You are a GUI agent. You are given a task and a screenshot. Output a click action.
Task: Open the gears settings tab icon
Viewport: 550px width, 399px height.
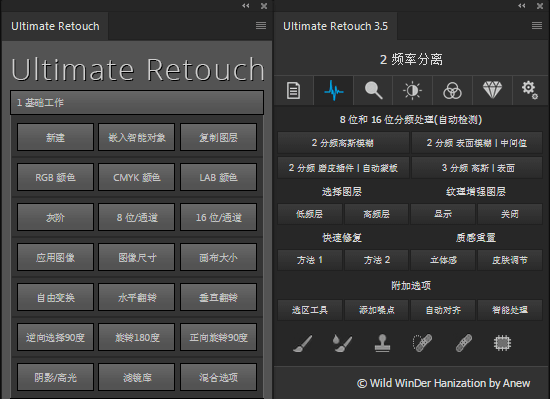(530, 90)
